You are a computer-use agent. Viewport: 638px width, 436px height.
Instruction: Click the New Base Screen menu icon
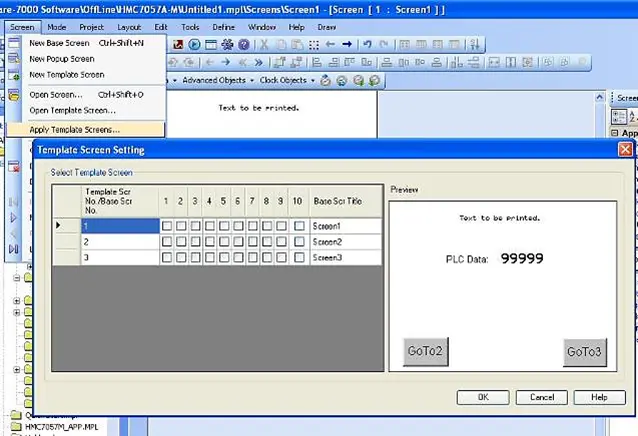(x=14, y=43)
